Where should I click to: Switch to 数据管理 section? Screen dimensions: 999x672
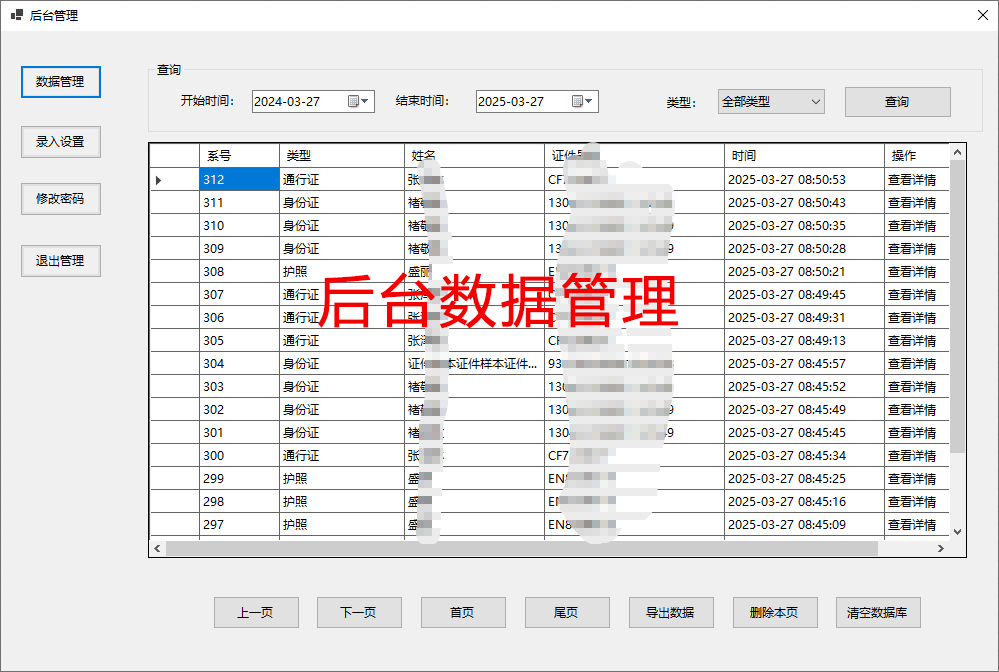click(x=60, y=81)
